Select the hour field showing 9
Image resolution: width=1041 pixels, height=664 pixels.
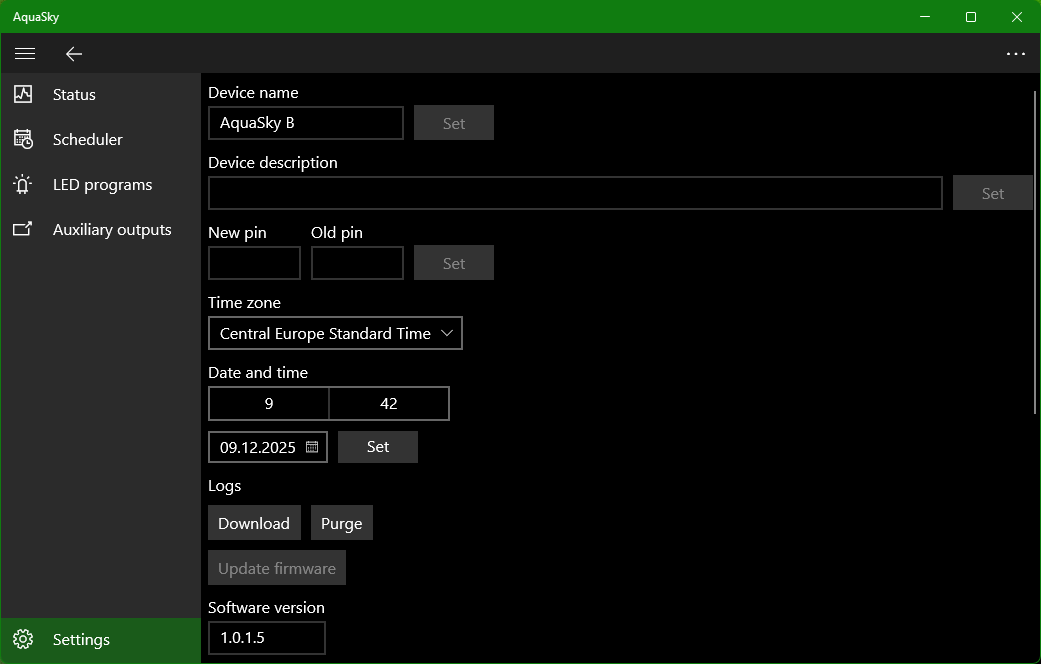click(269, 403)
